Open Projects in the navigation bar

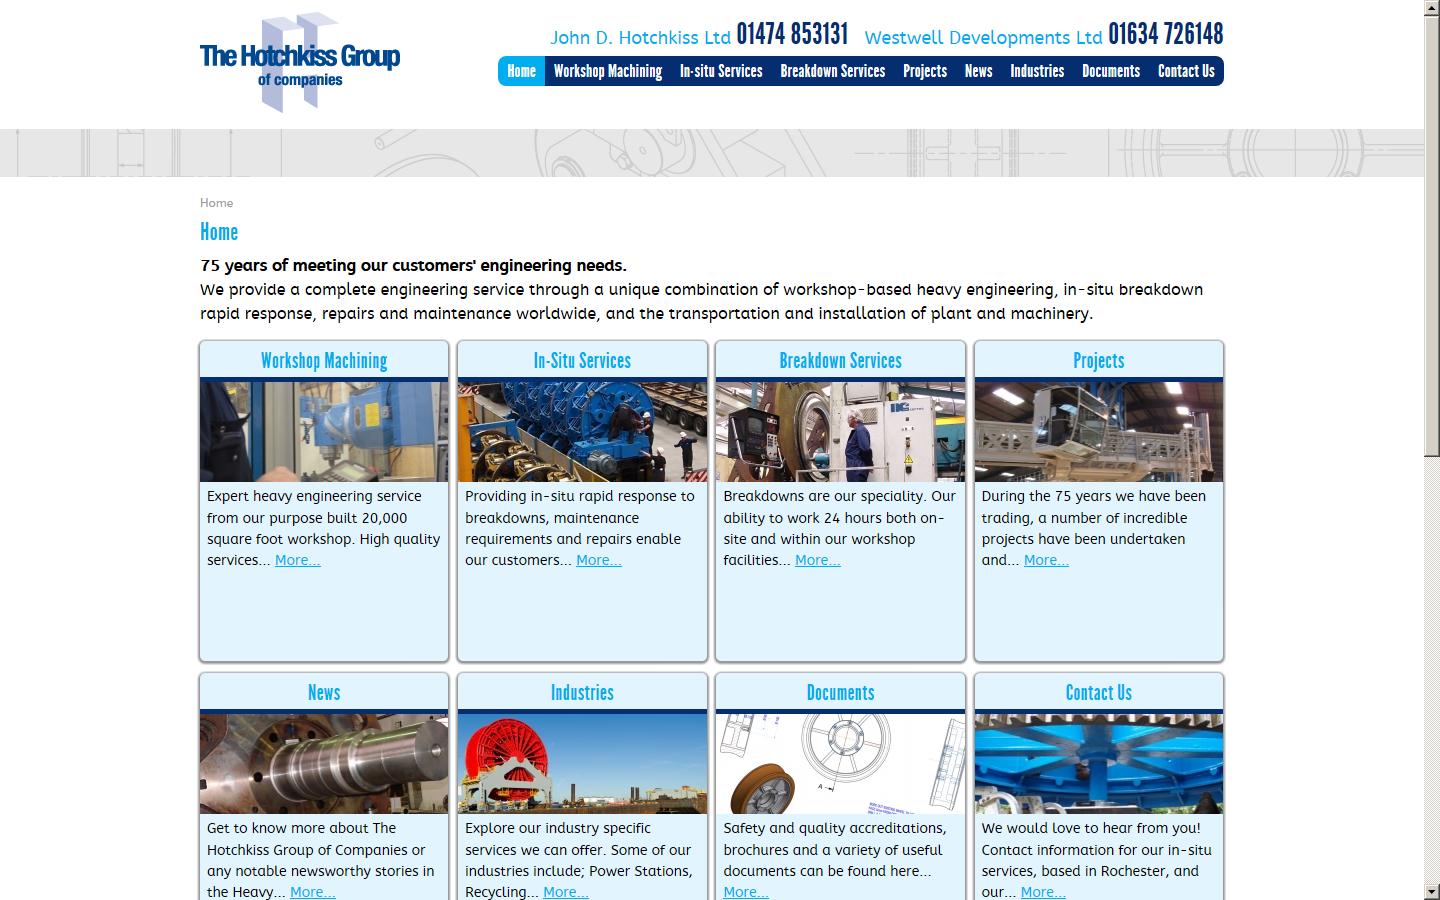point(925,71)
